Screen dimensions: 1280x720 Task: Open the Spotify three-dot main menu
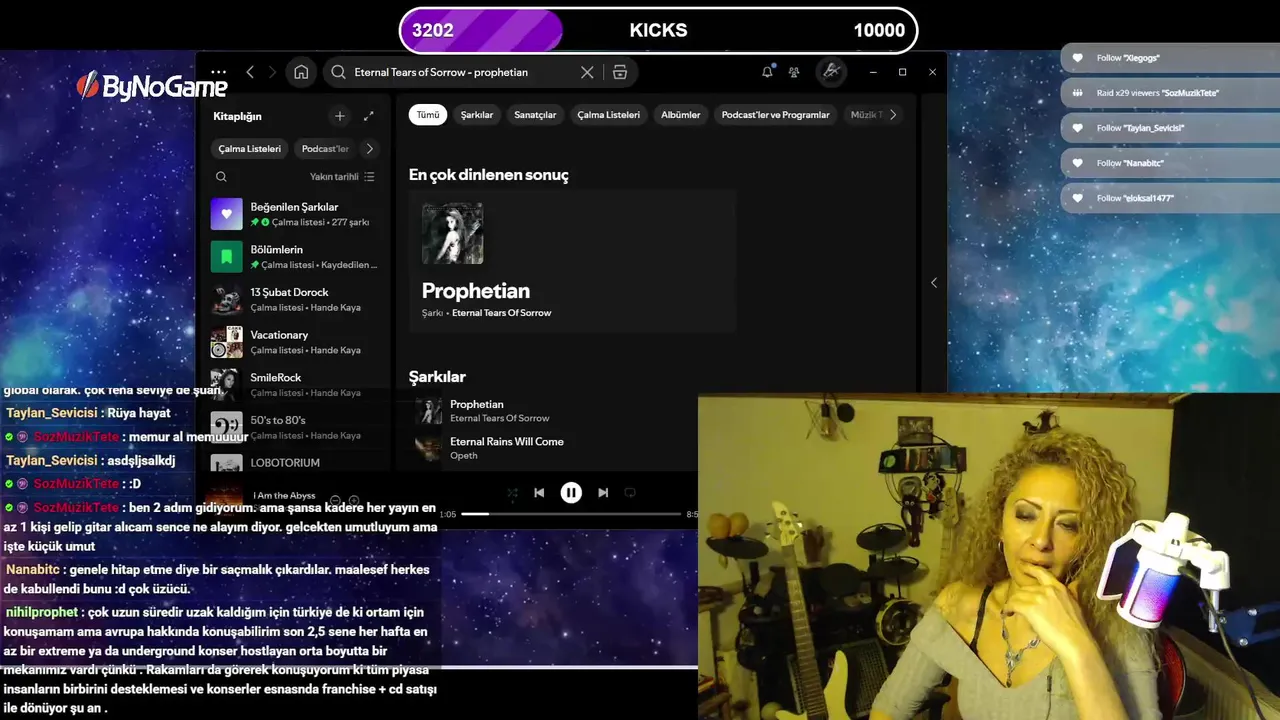click(218, 72)
